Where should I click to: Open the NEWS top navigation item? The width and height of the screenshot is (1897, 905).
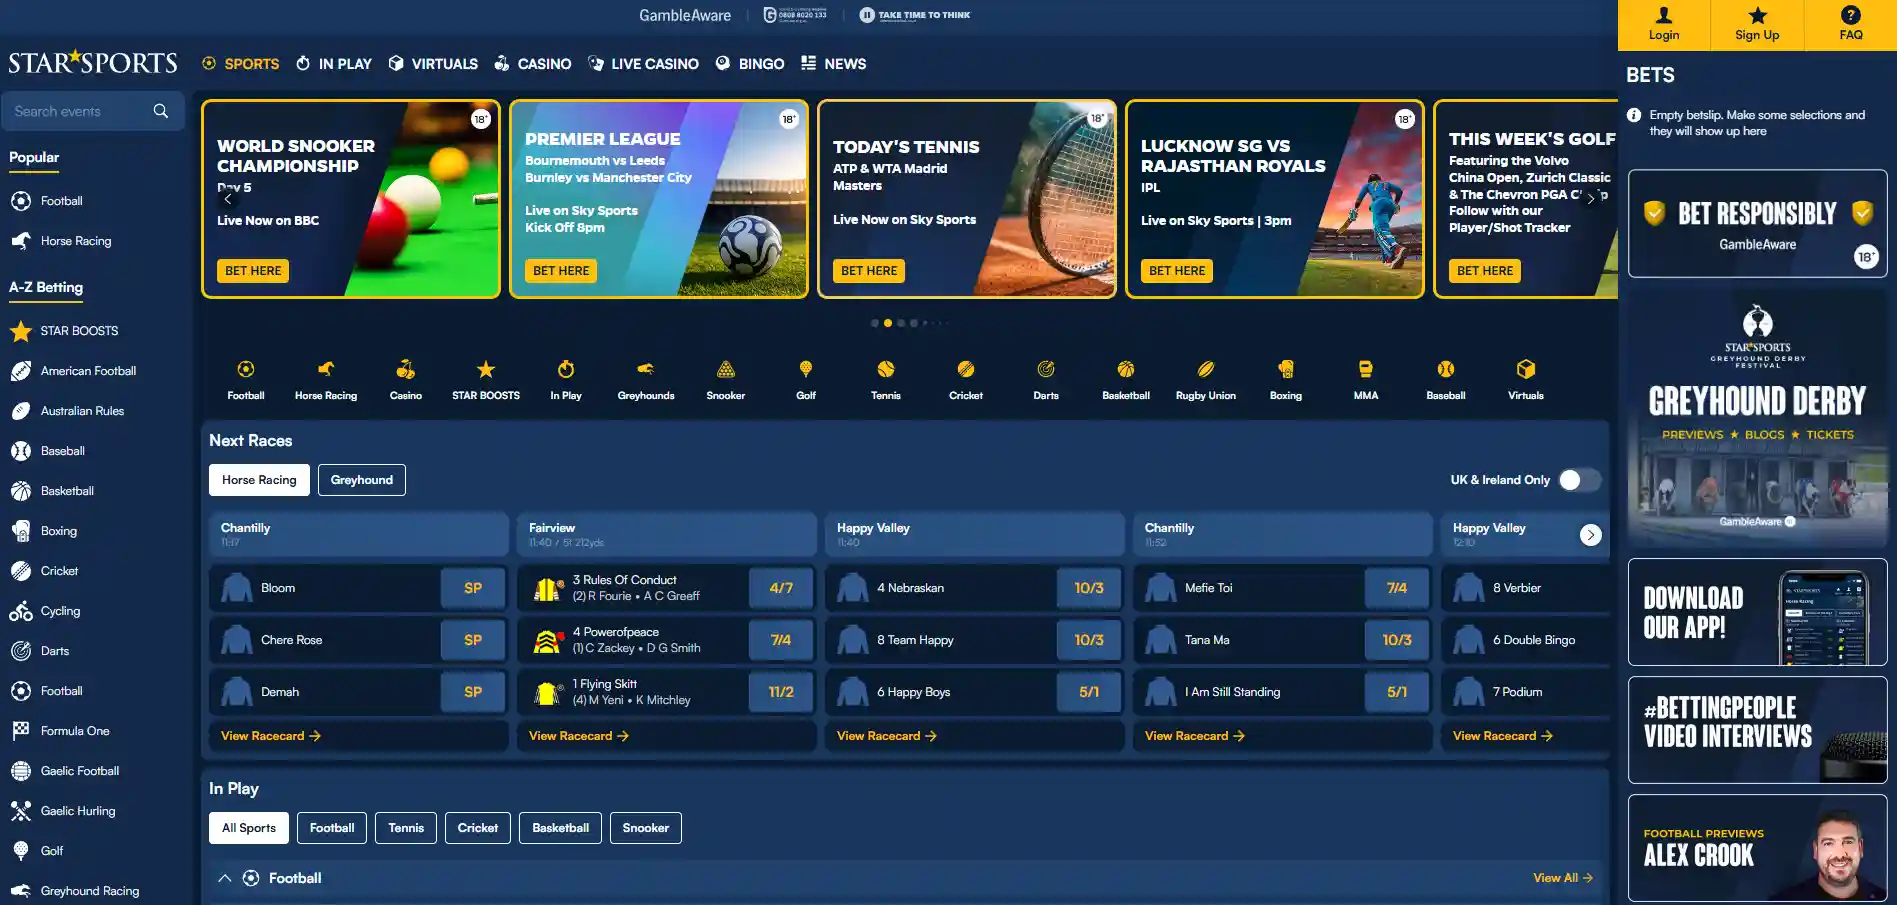833,64
